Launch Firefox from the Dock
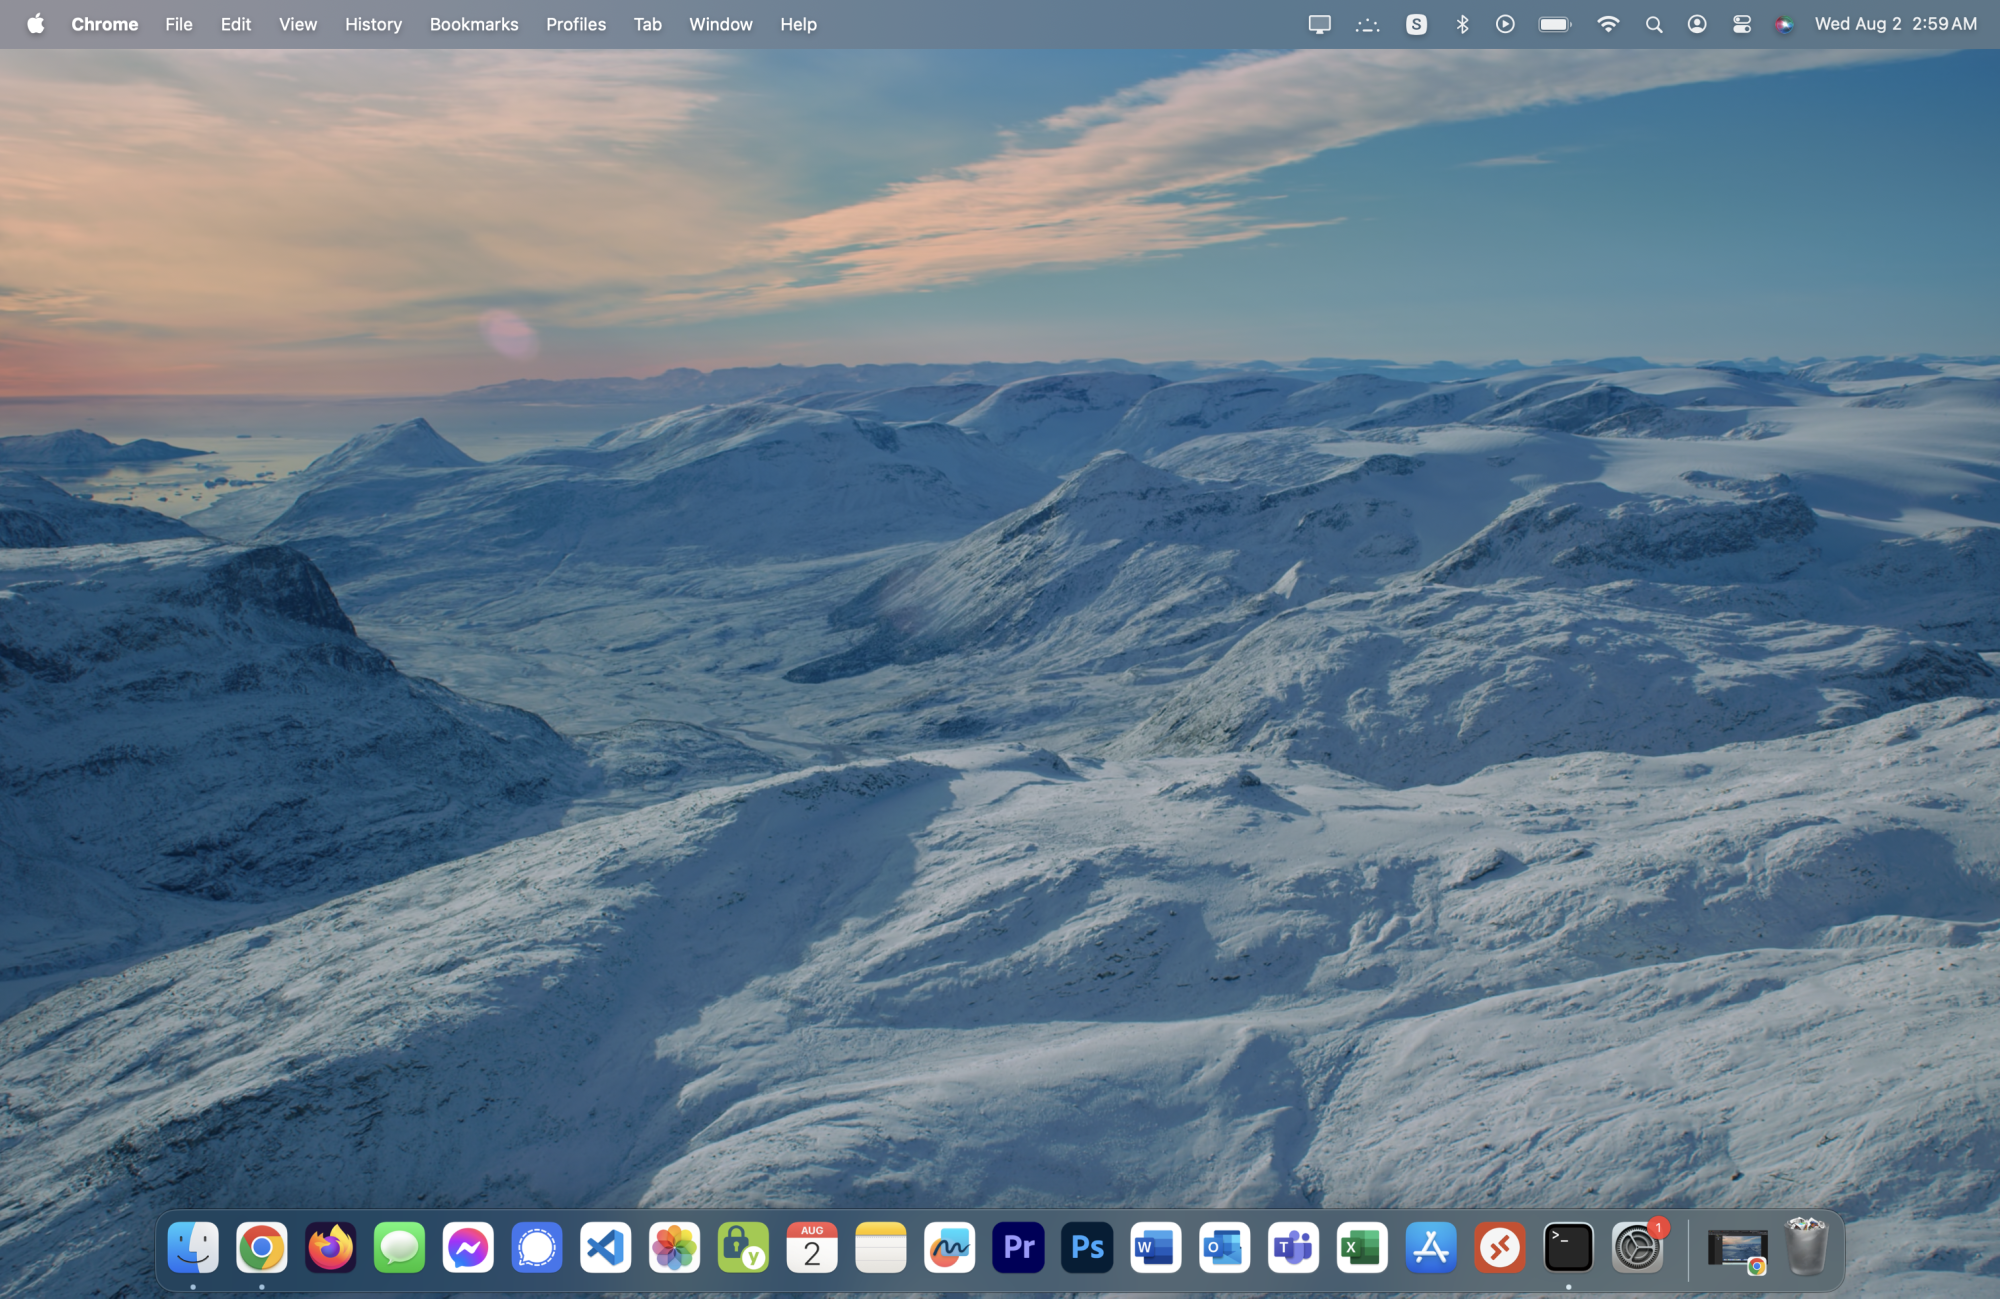The width and height of the screenshot is (2000, 1299). tap(330, 1247)
